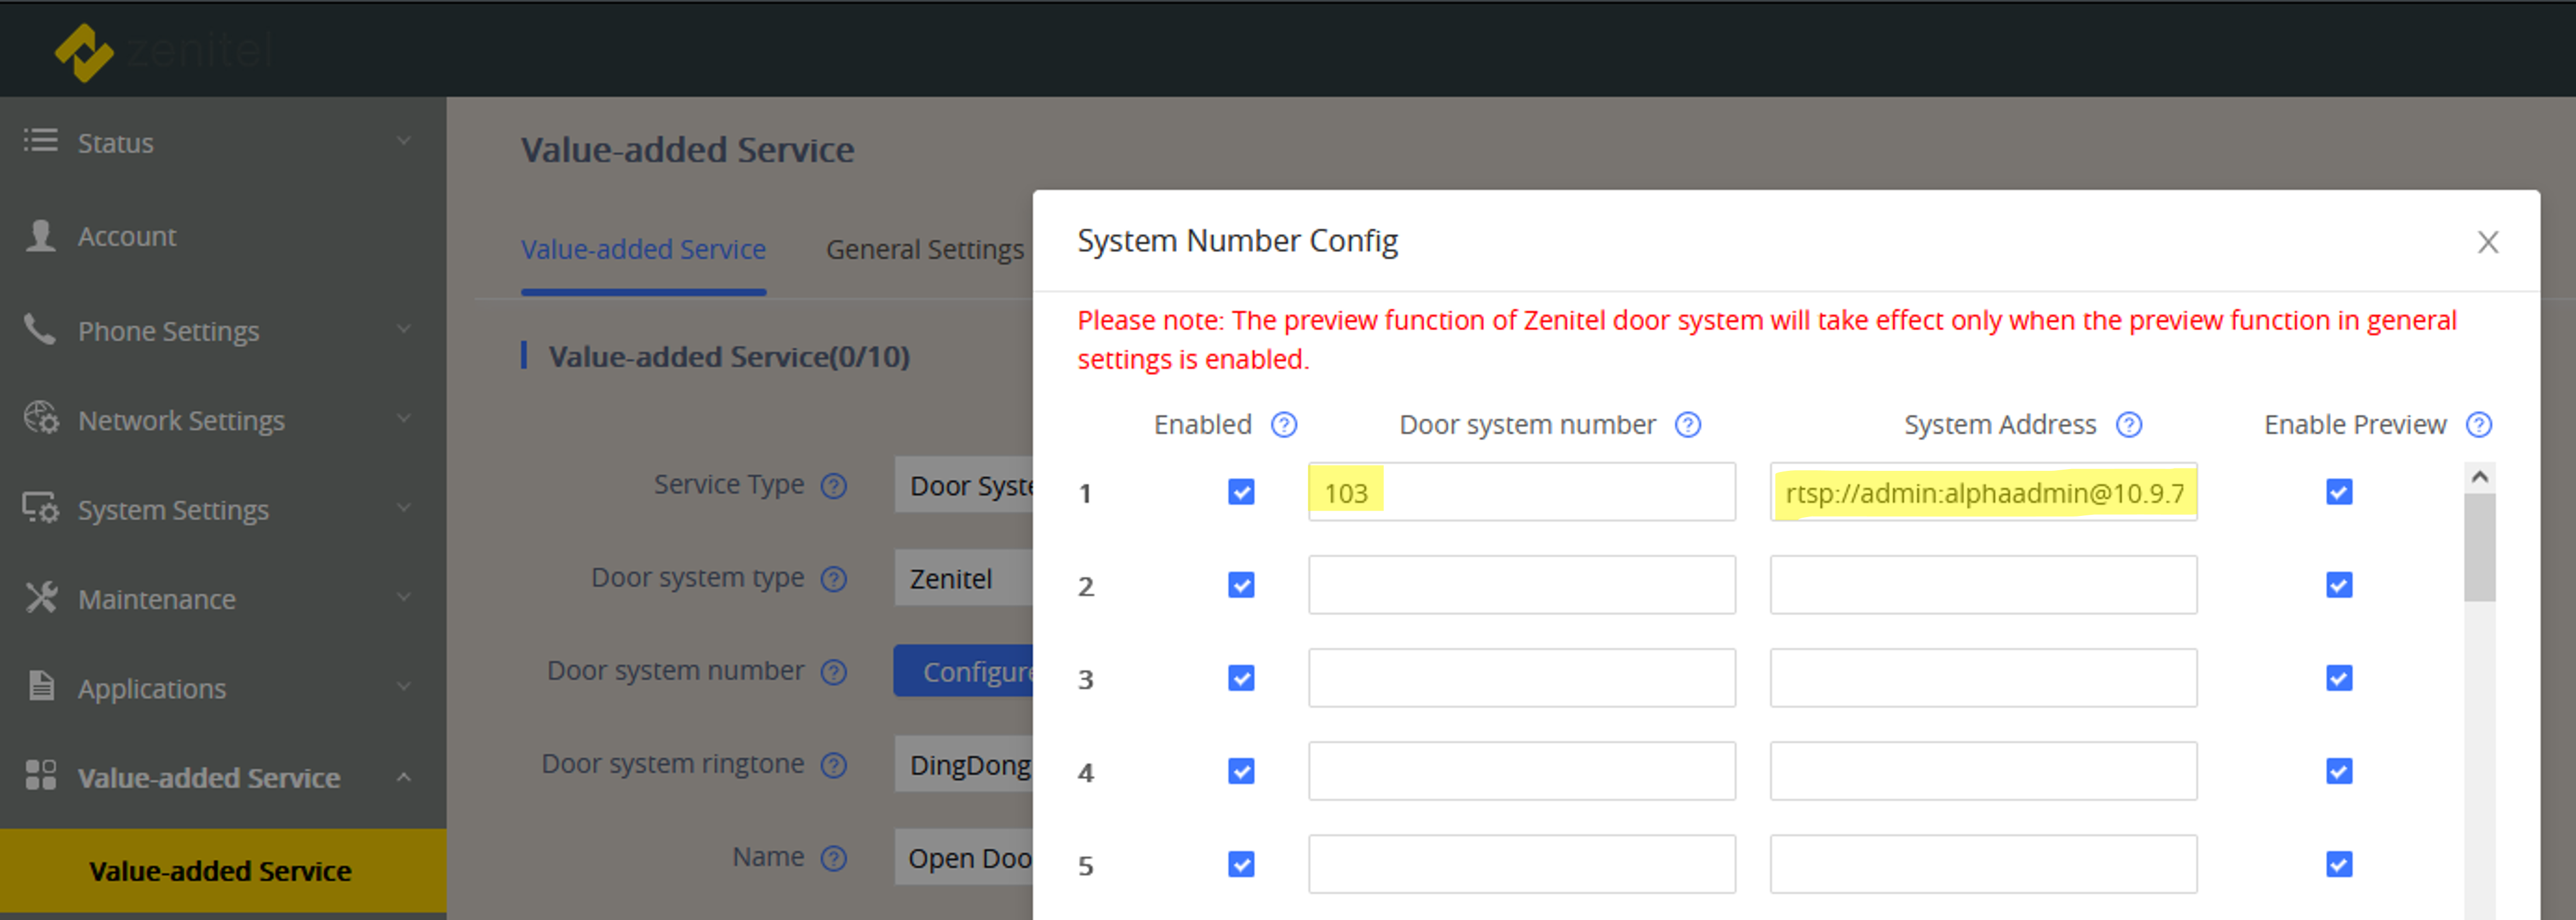Click the Account person icon
The width and height of the screenshot is (2576, 920).
pos(41,235)
